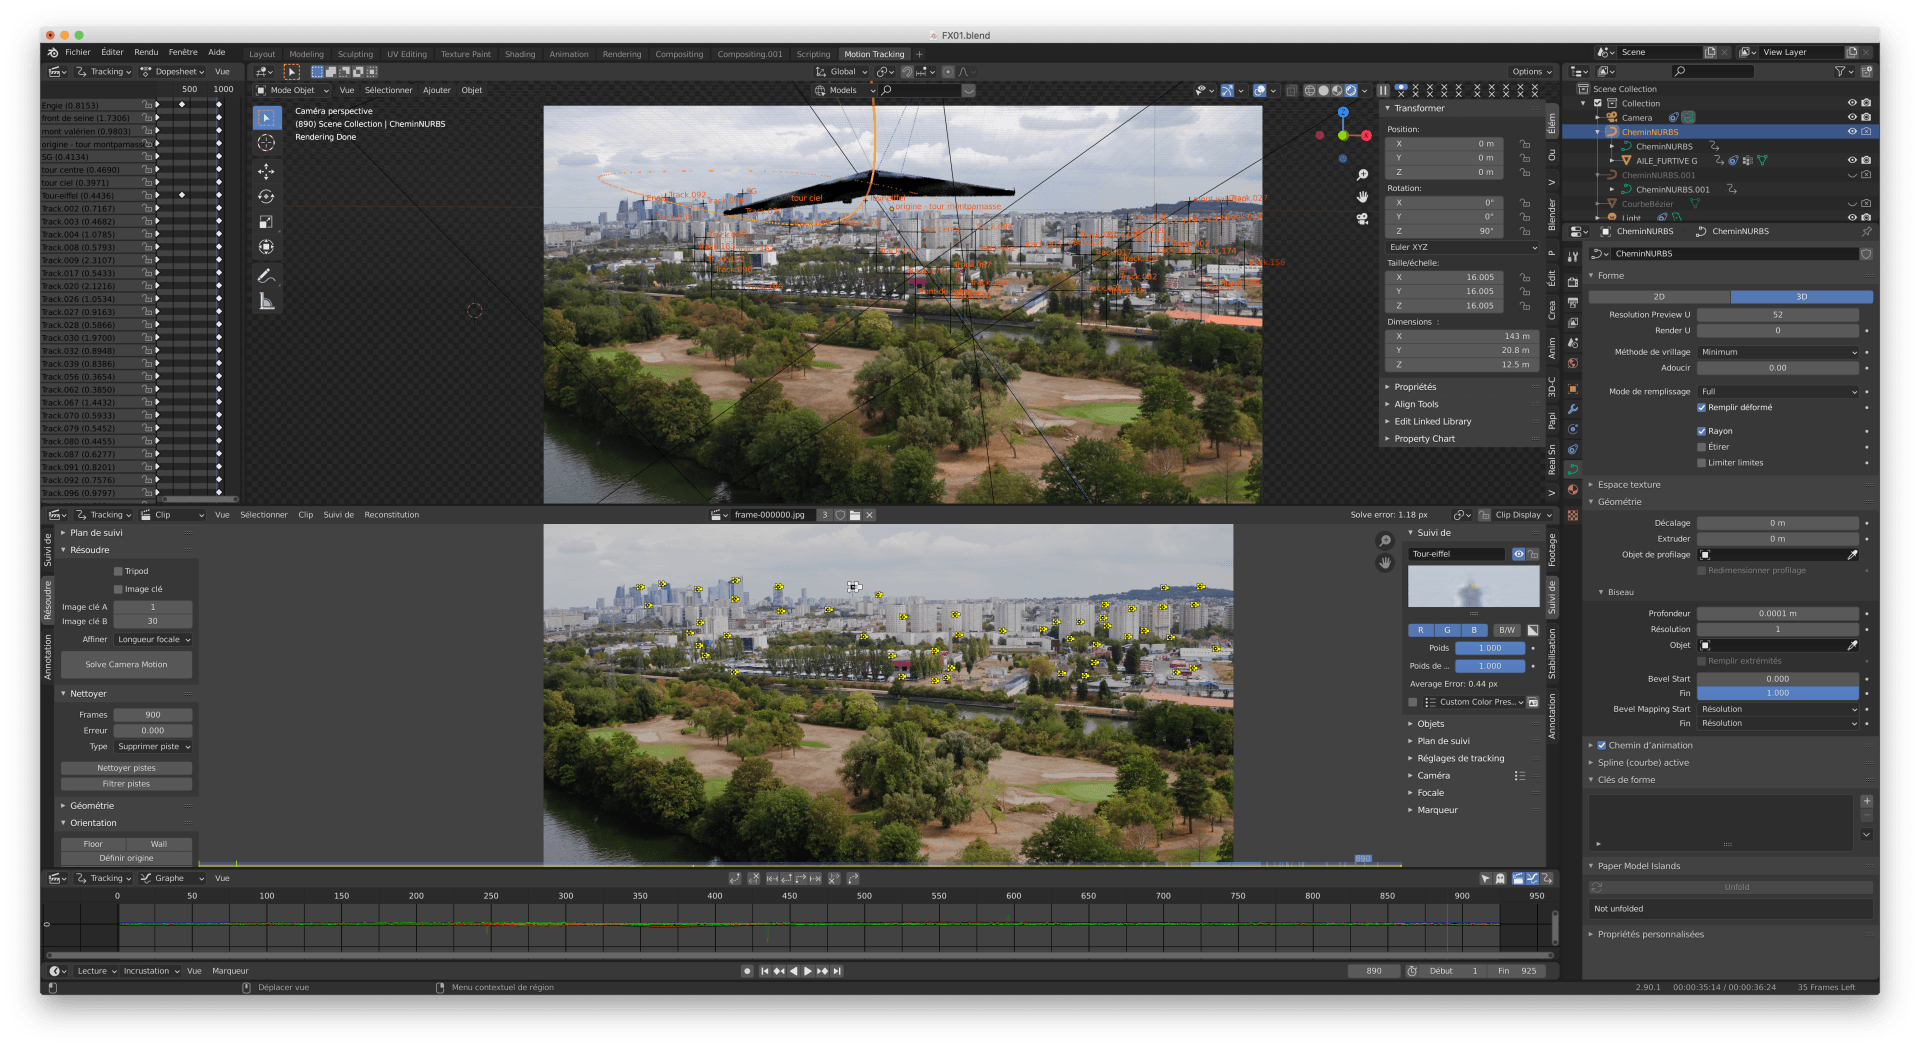Viewport: 1920px width, 1048px height.
Task: Open the Mode Objet dropdown
Action: (293, 90)
